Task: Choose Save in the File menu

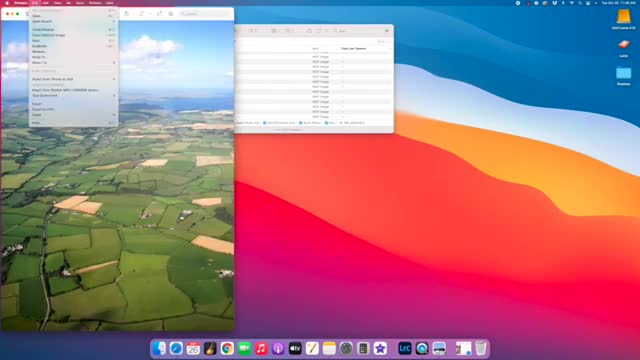Action: pyautogui.click(x=73, y=41)
